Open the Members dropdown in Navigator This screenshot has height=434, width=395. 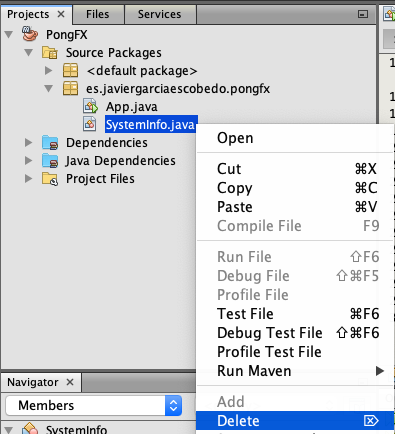[x=94, y=405]
